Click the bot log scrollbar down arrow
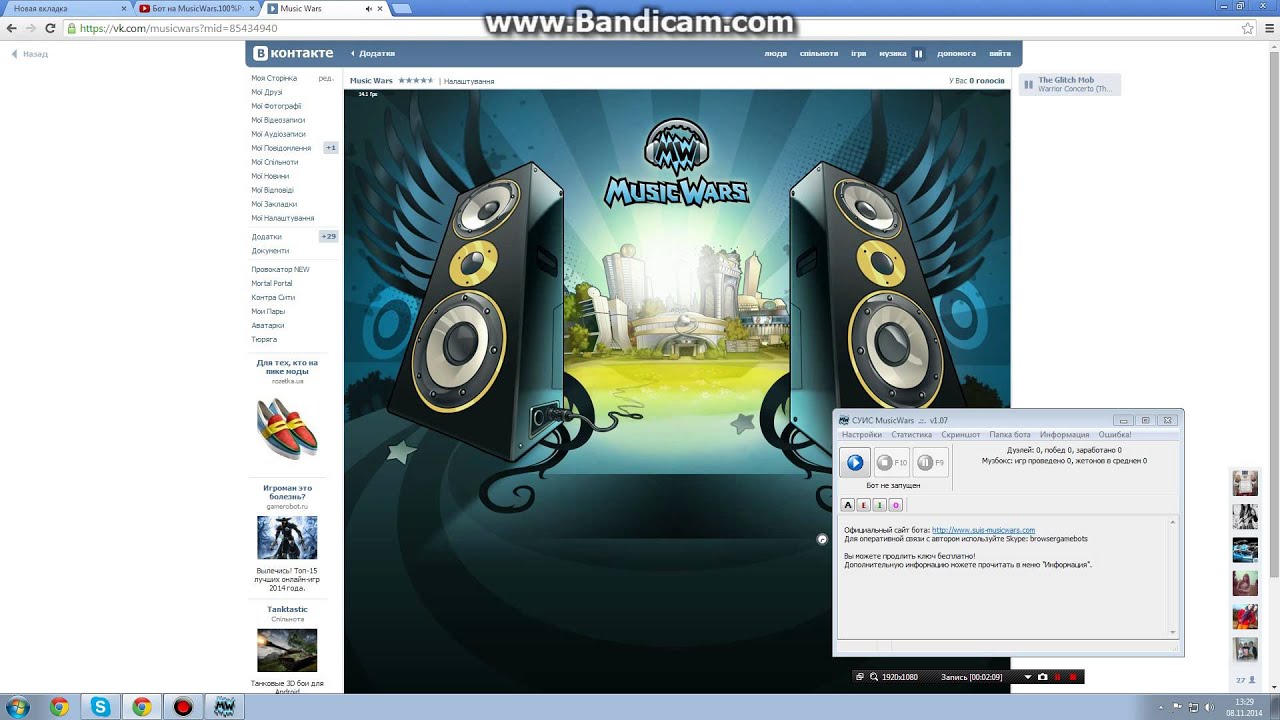The height and width of the screenshot is (720, 1280). tap(1173, 632)
